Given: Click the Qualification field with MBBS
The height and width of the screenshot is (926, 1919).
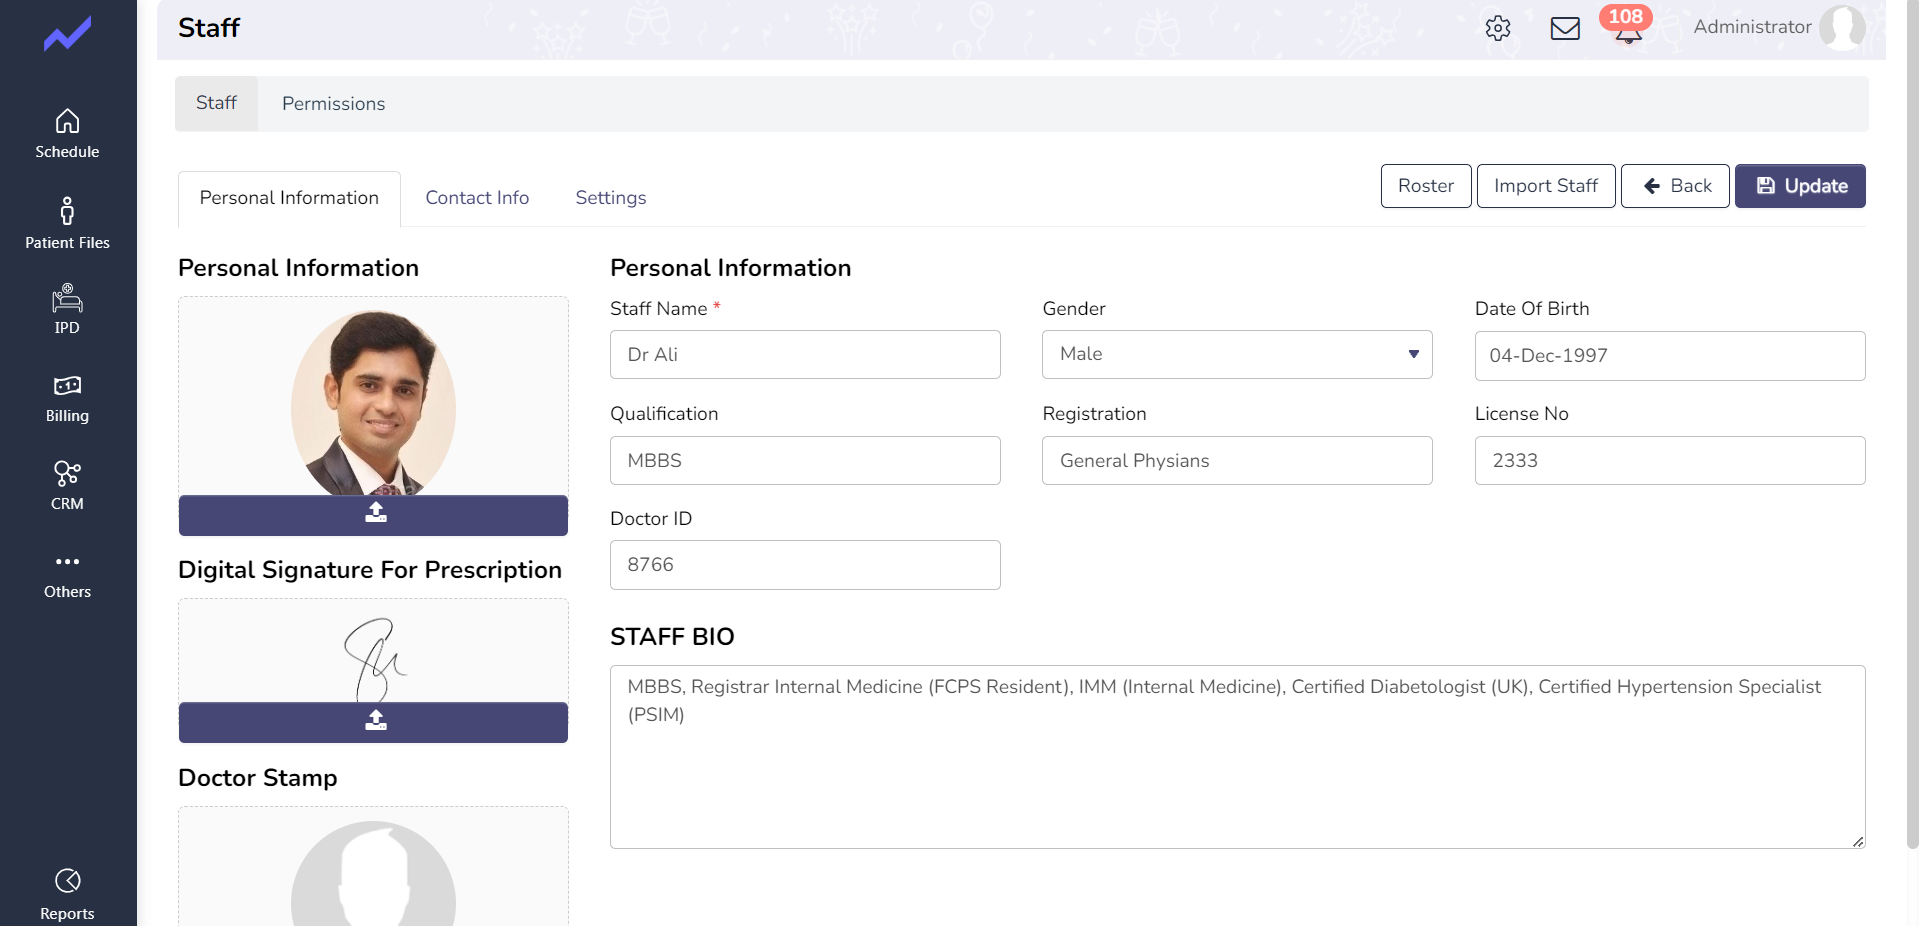Looking at the screenshot, I should (805, 460).
